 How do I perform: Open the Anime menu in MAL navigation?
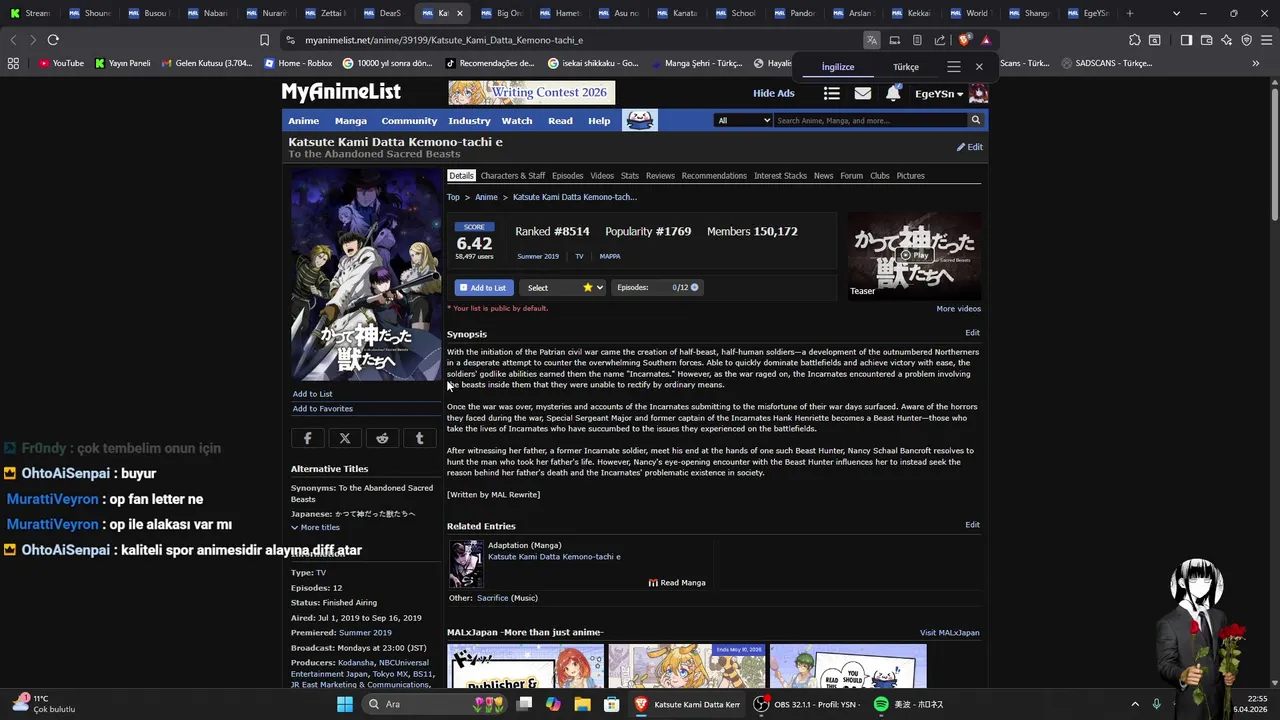point(304,120)
